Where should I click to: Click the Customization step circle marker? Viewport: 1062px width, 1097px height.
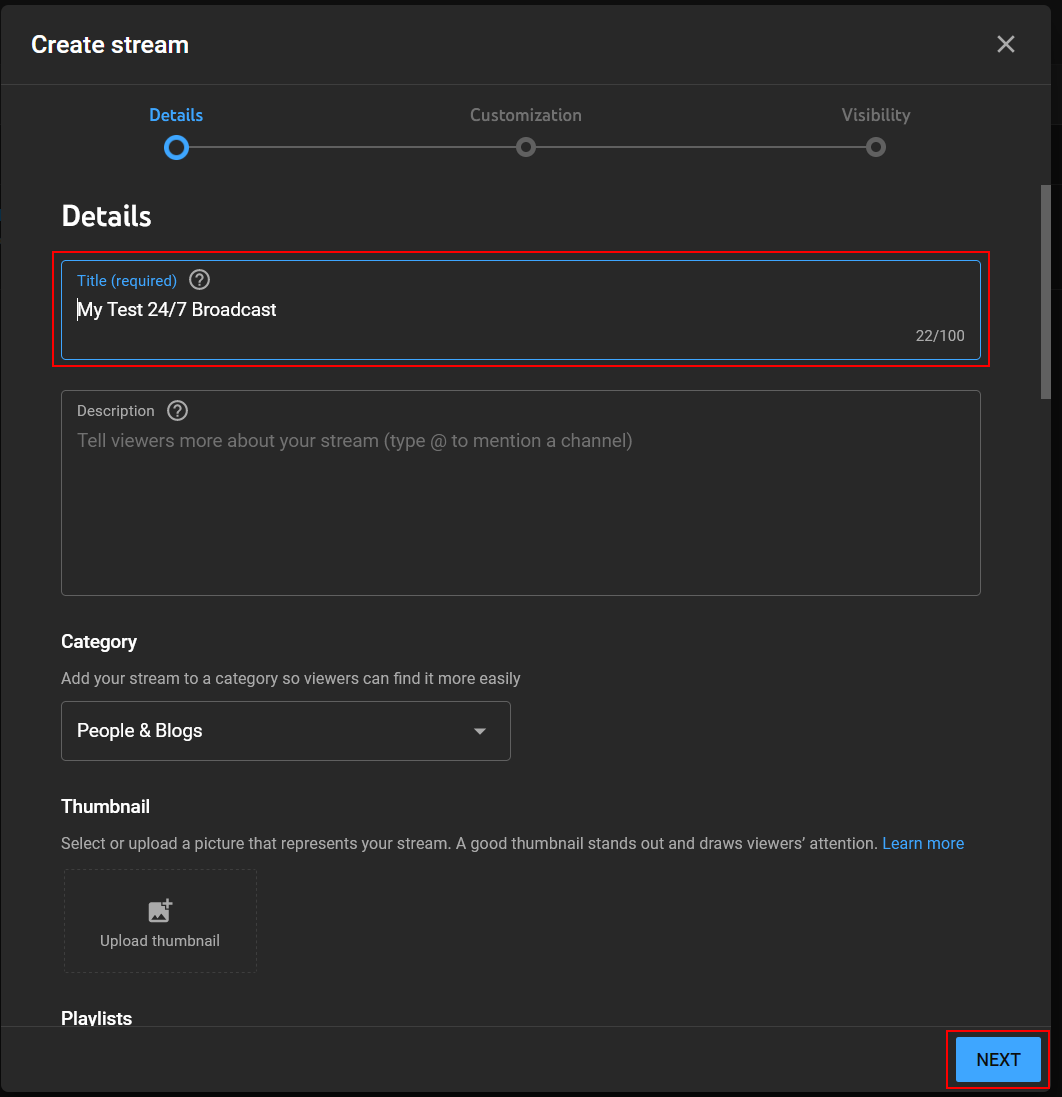click(525, 148)
